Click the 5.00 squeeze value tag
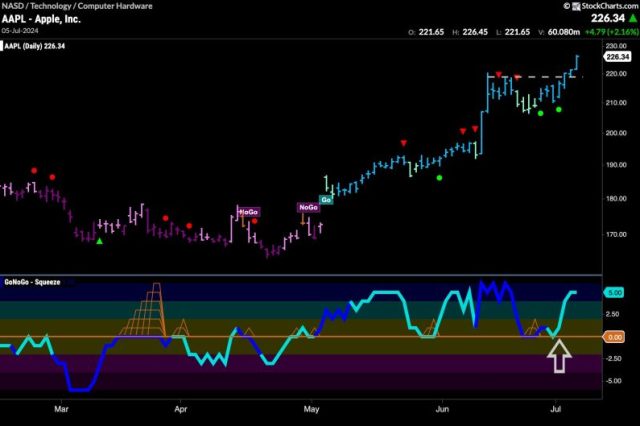640x426 pixels. [x=614, y=293]
